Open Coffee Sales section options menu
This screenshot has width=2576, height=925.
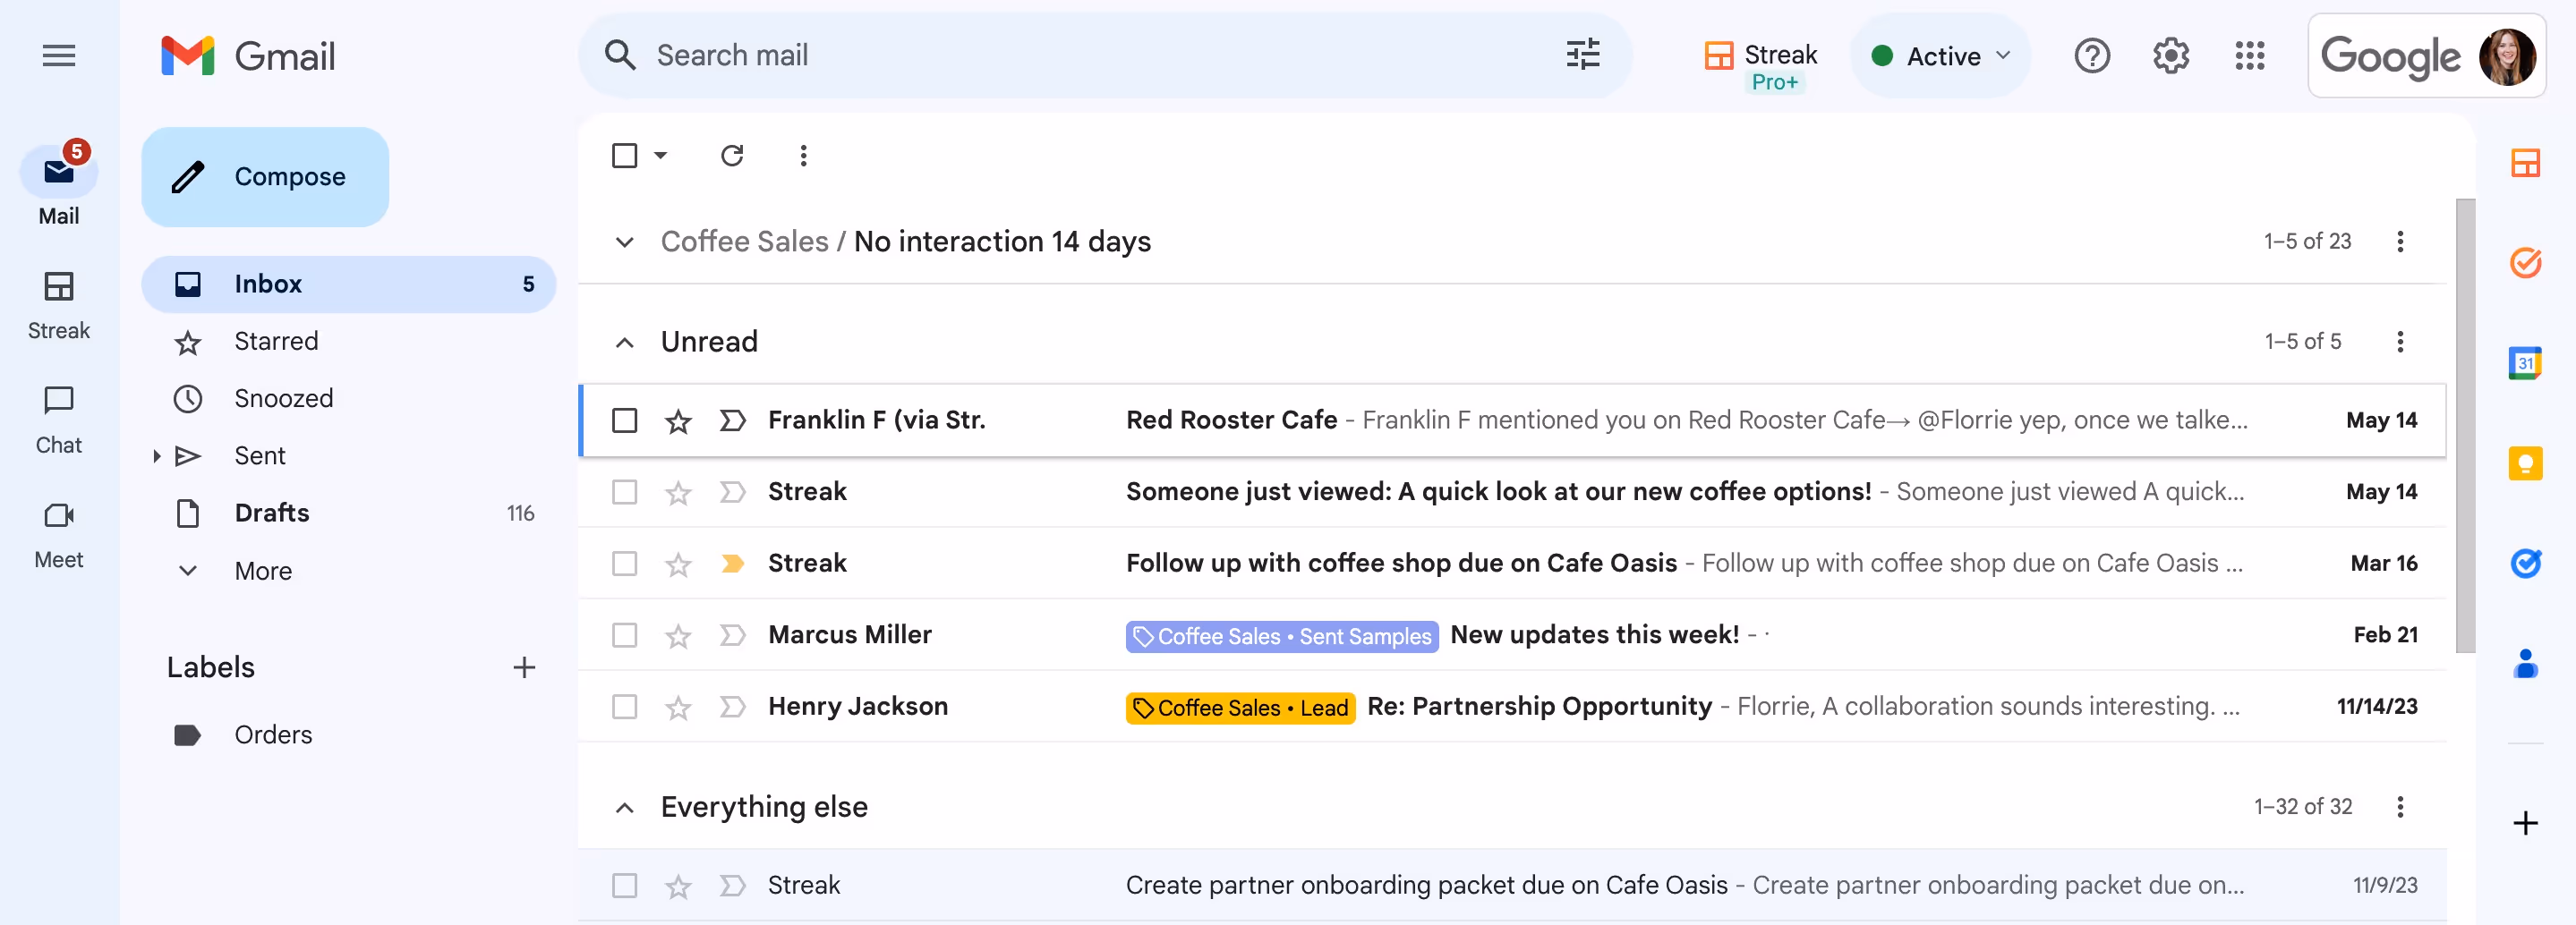click(x=2399, y=241)
